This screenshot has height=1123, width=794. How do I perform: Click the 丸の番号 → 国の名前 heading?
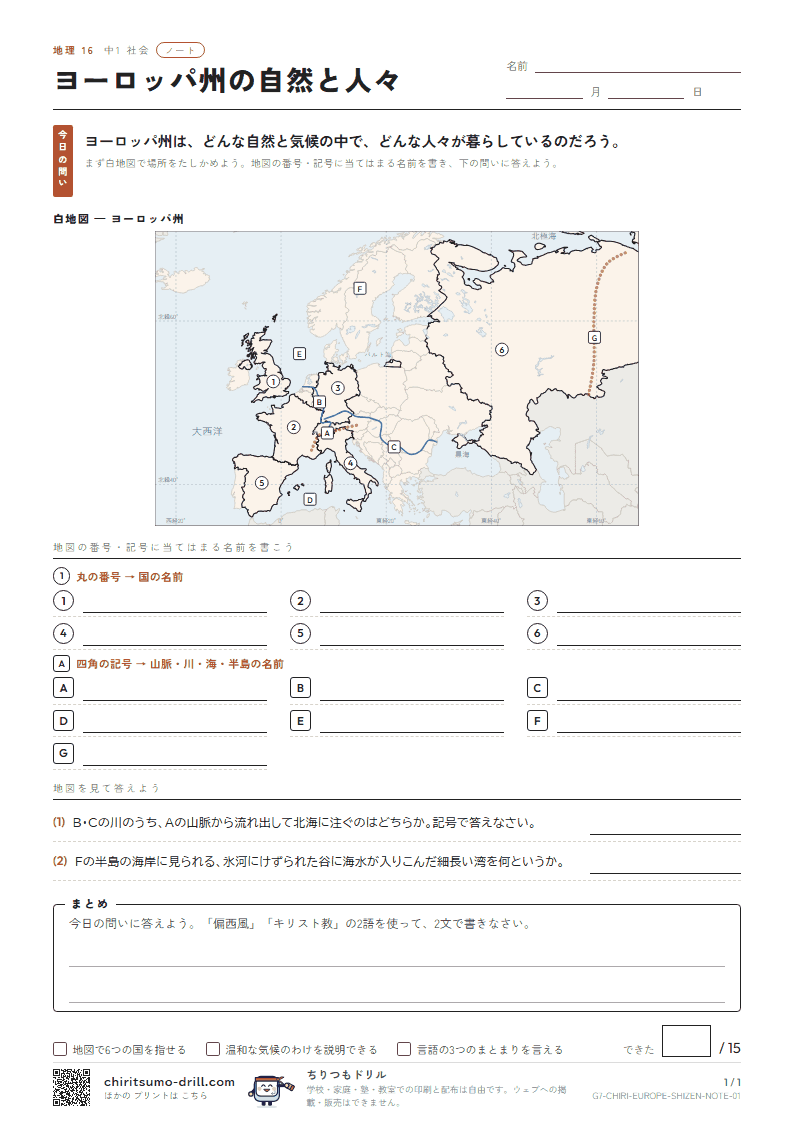pos(130,577)
